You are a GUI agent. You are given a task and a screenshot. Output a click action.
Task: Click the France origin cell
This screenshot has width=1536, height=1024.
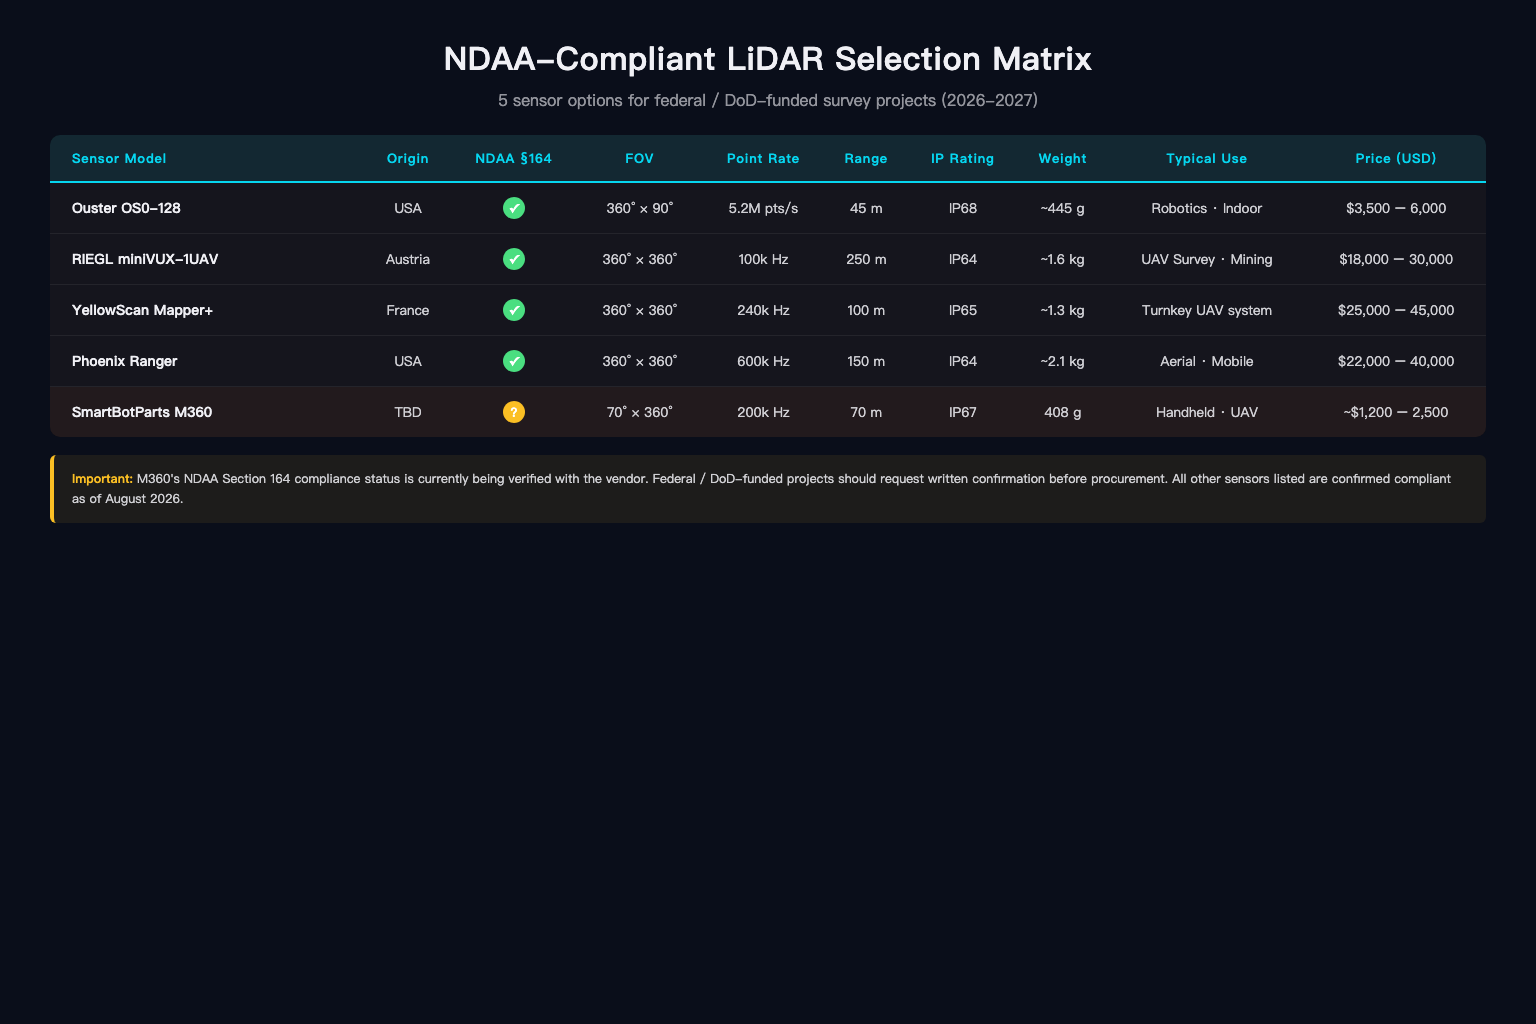[x=408, y=310]
